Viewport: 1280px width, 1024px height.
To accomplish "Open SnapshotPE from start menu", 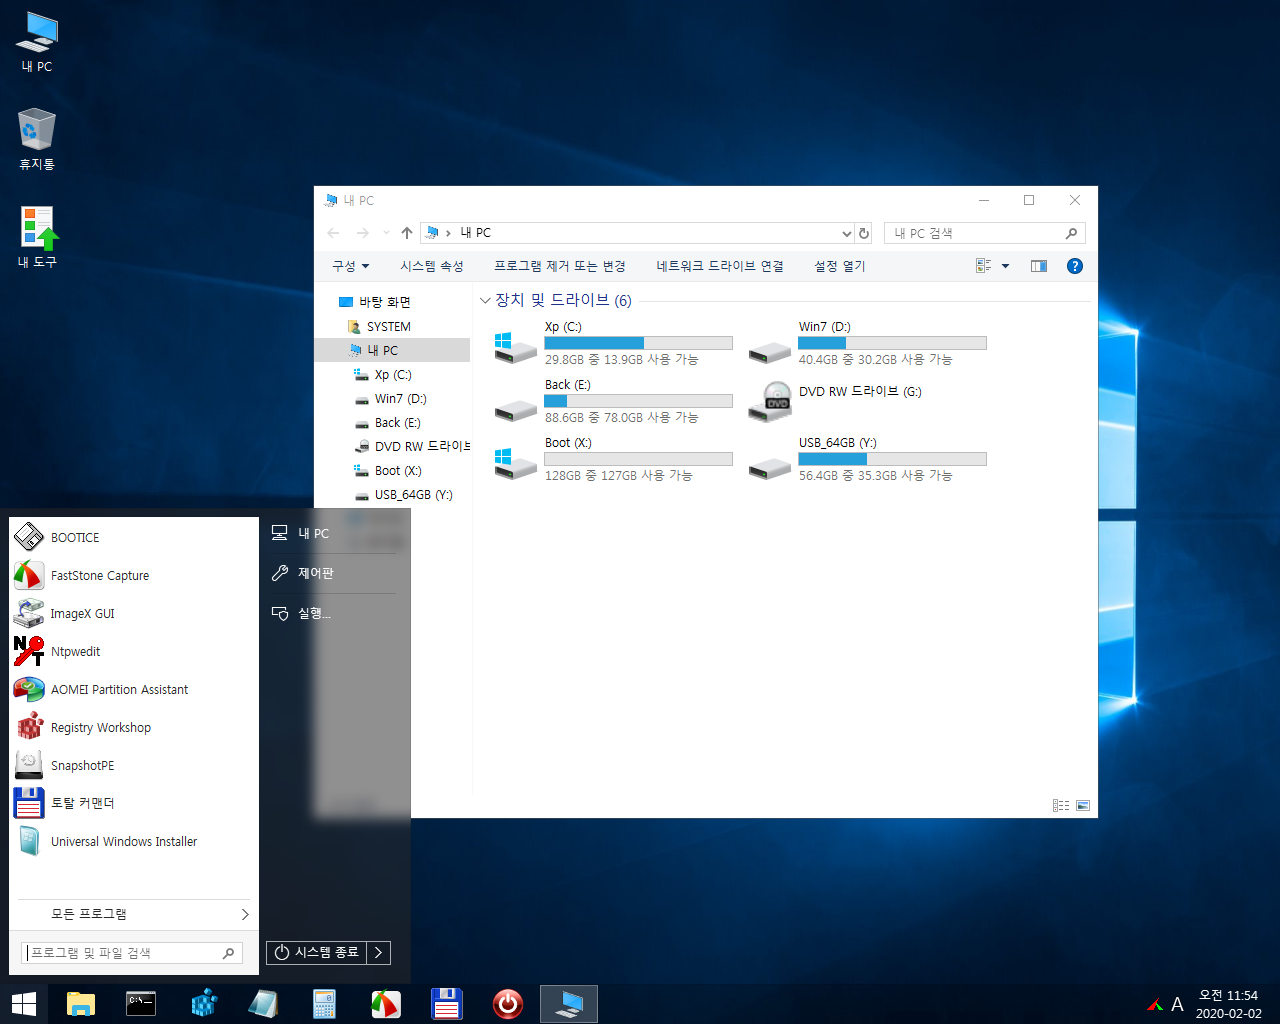I will coord(134,766).
